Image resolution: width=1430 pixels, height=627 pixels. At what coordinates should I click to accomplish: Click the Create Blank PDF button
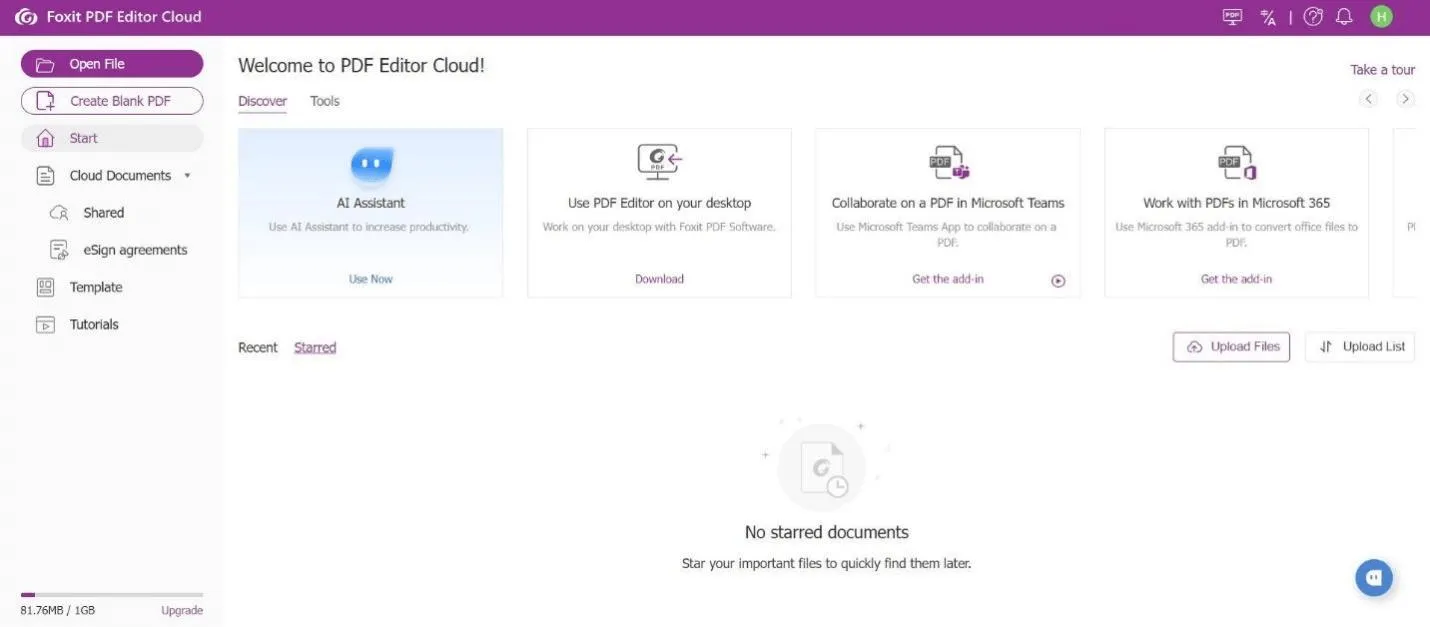[x=112, y=101]
